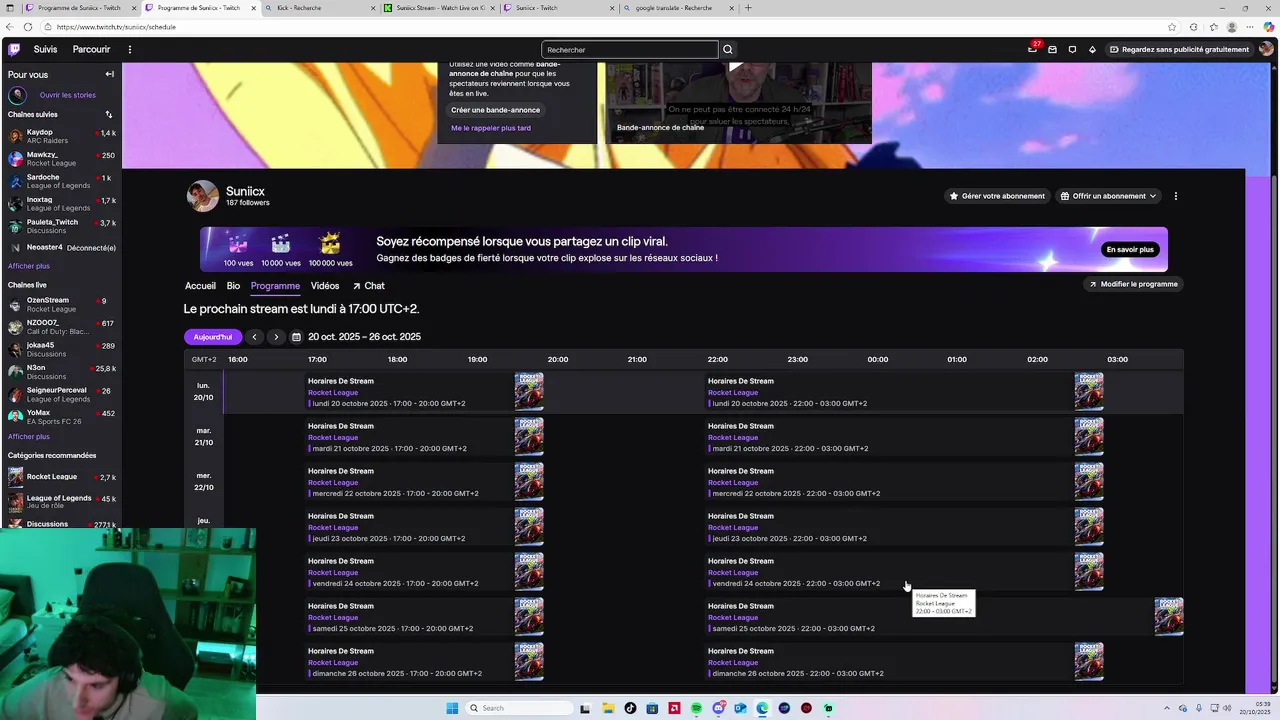
Task: Open Microsoft Edge taskbar icon
Action: pyautogui.click(x=762, y=708)
